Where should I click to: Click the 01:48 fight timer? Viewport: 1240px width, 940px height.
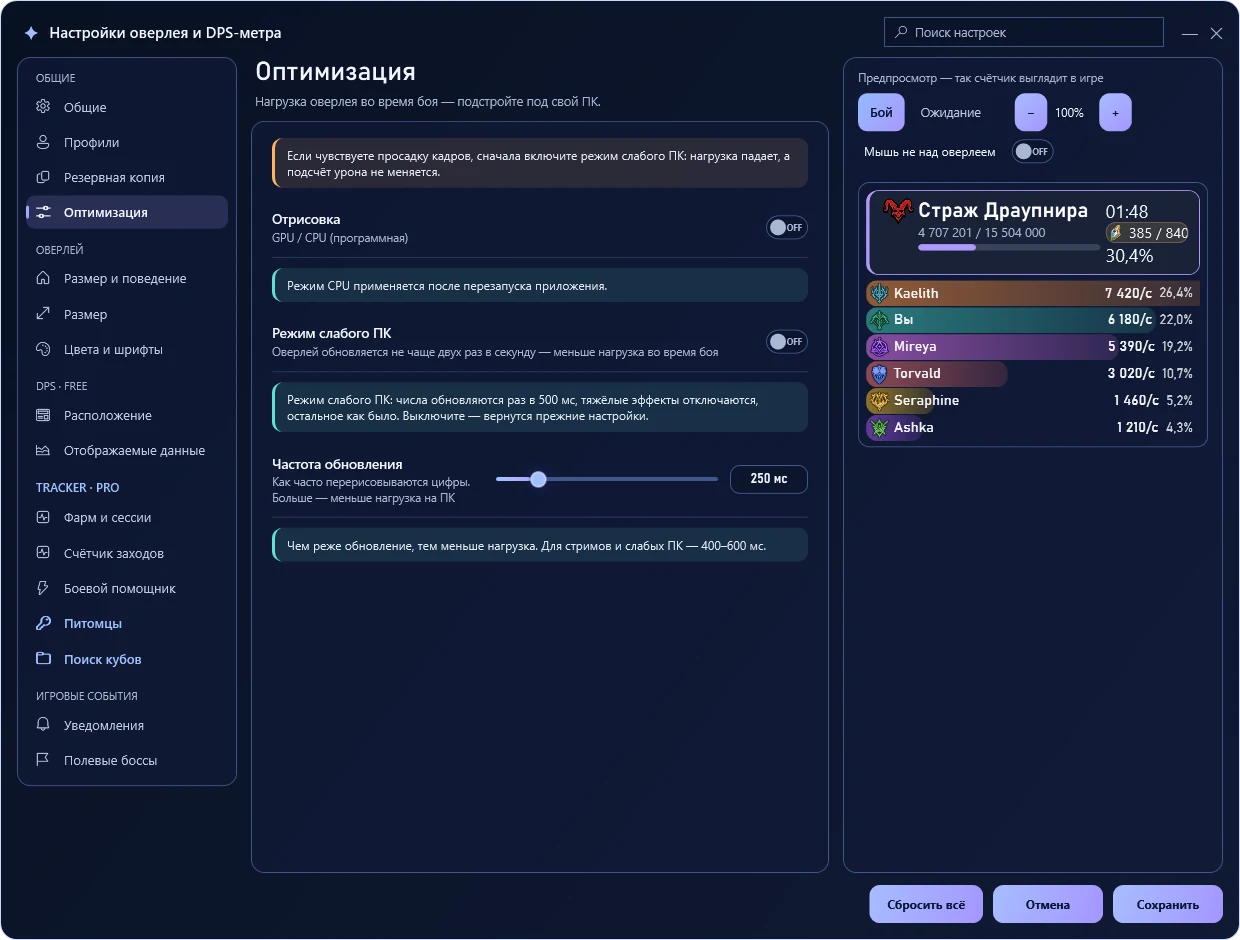coord(1127,211)
